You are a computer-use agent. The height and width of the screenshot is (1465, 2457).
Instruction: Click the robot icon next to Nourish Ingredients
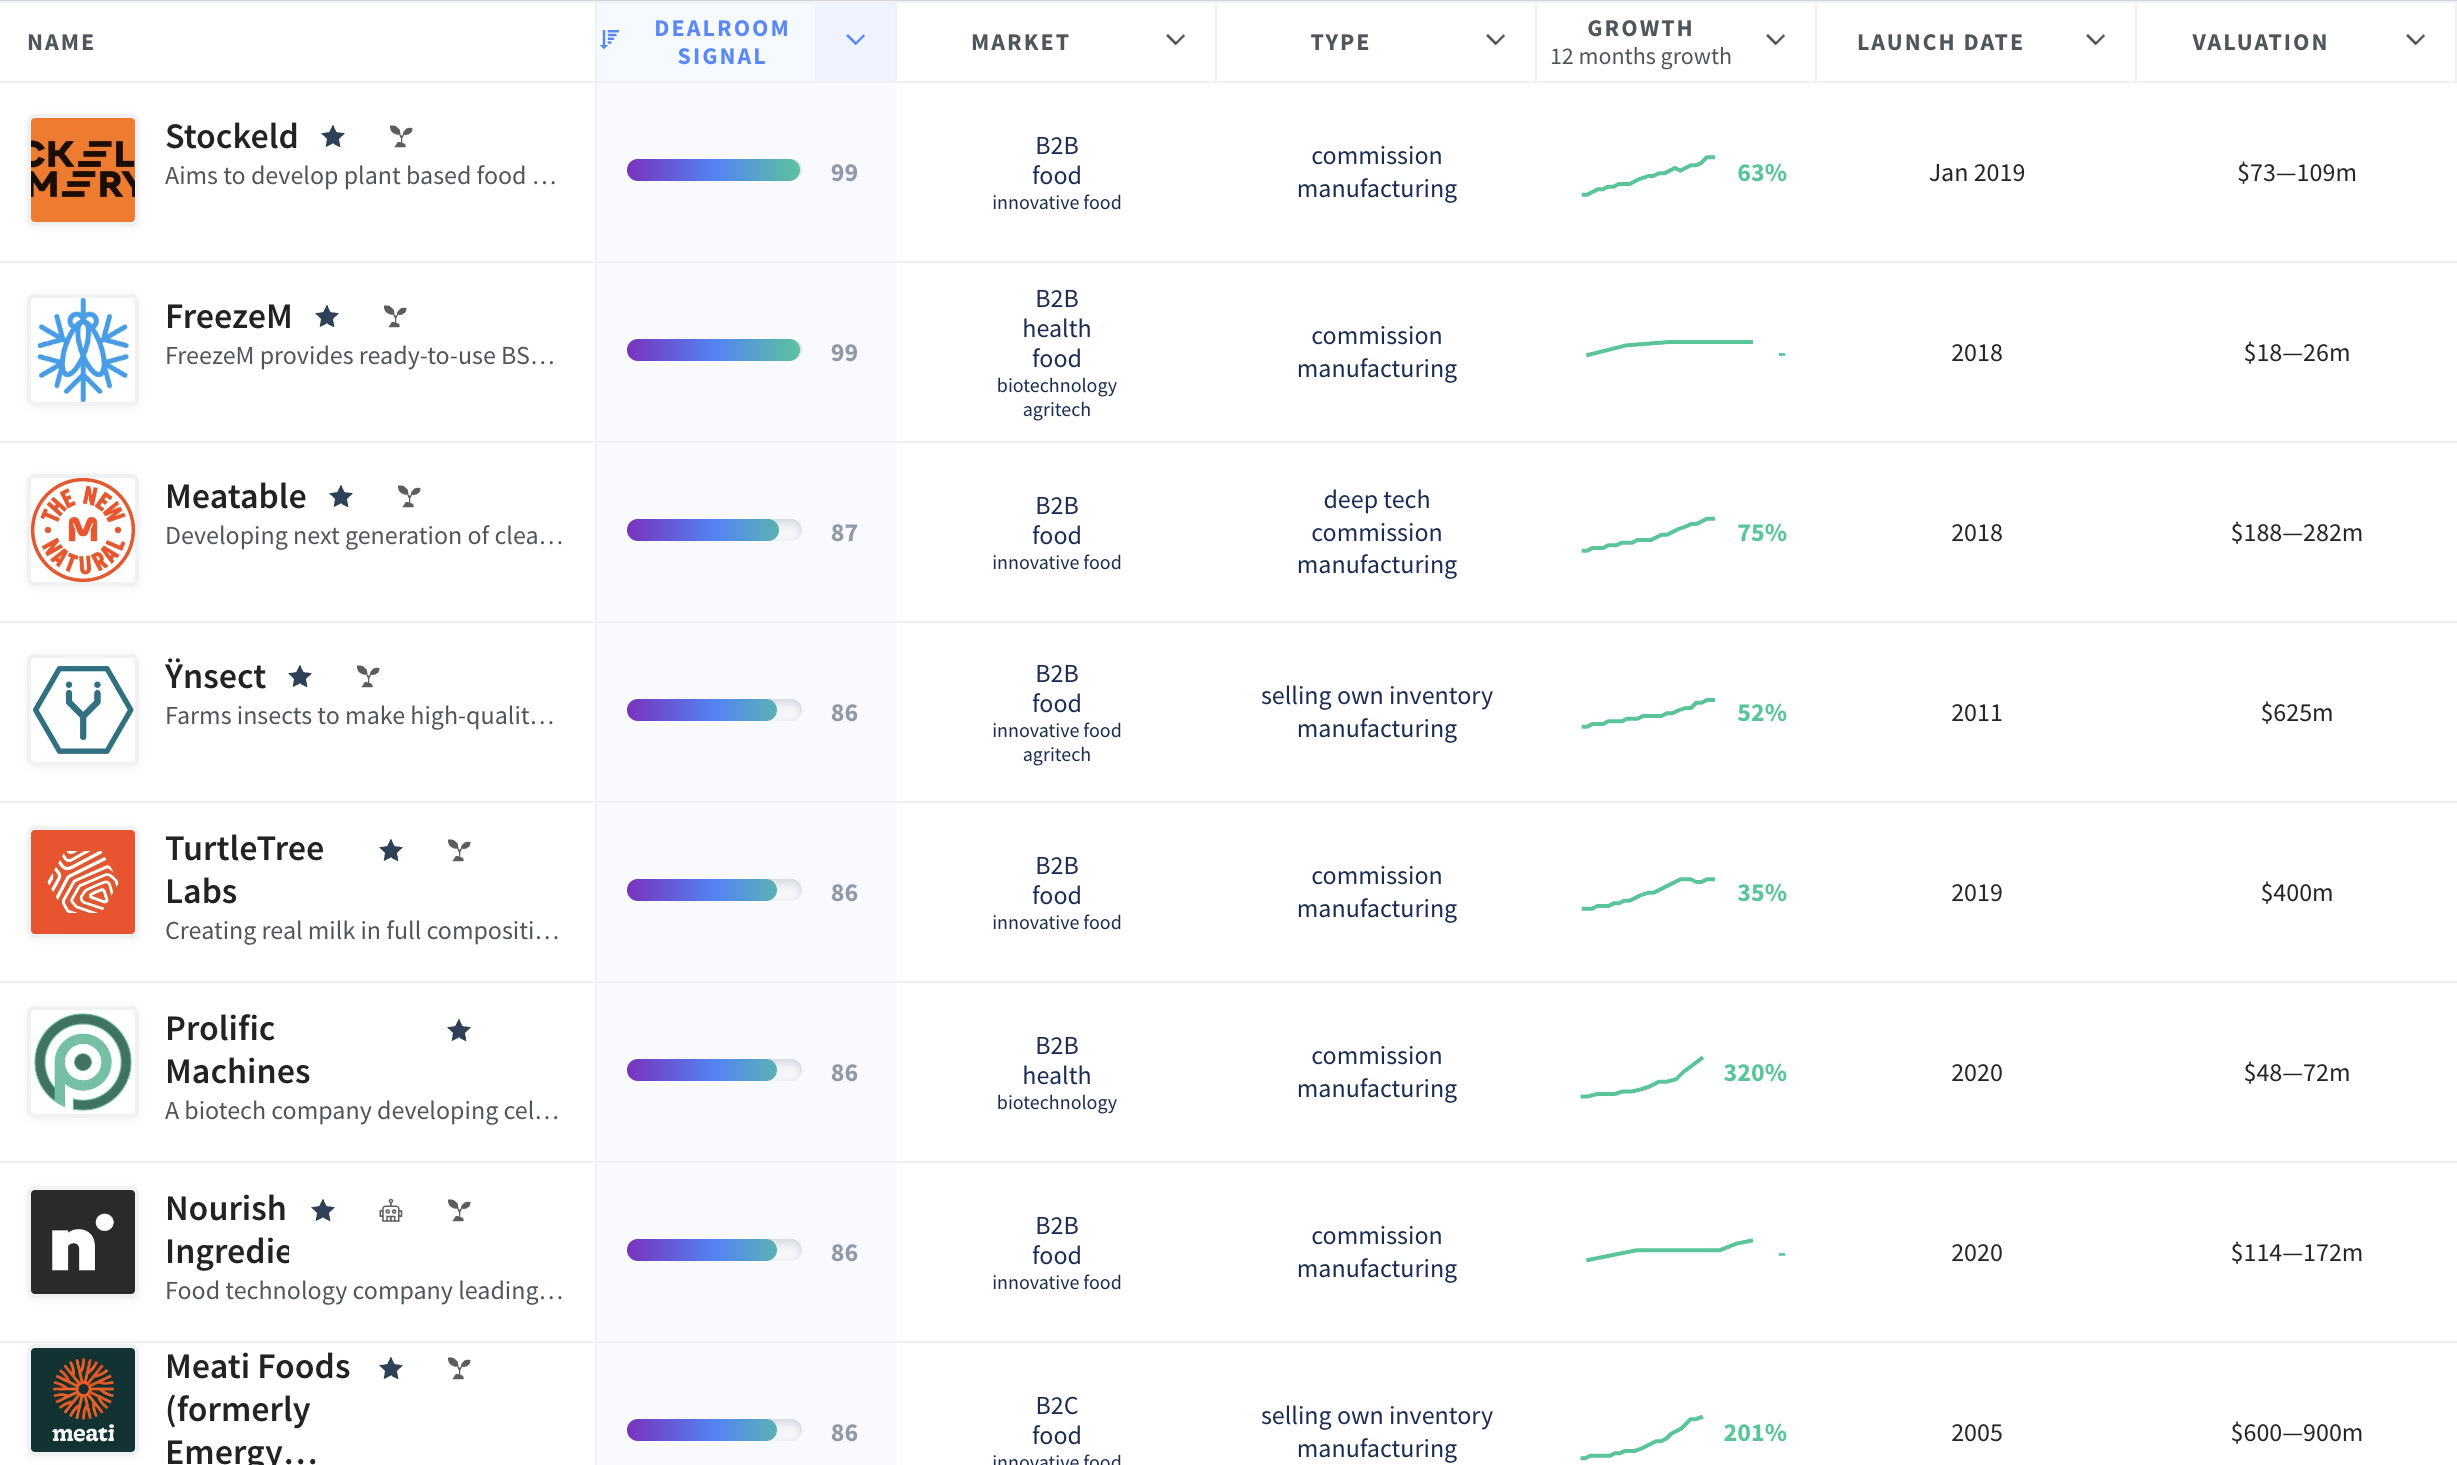coord(391,1211)
